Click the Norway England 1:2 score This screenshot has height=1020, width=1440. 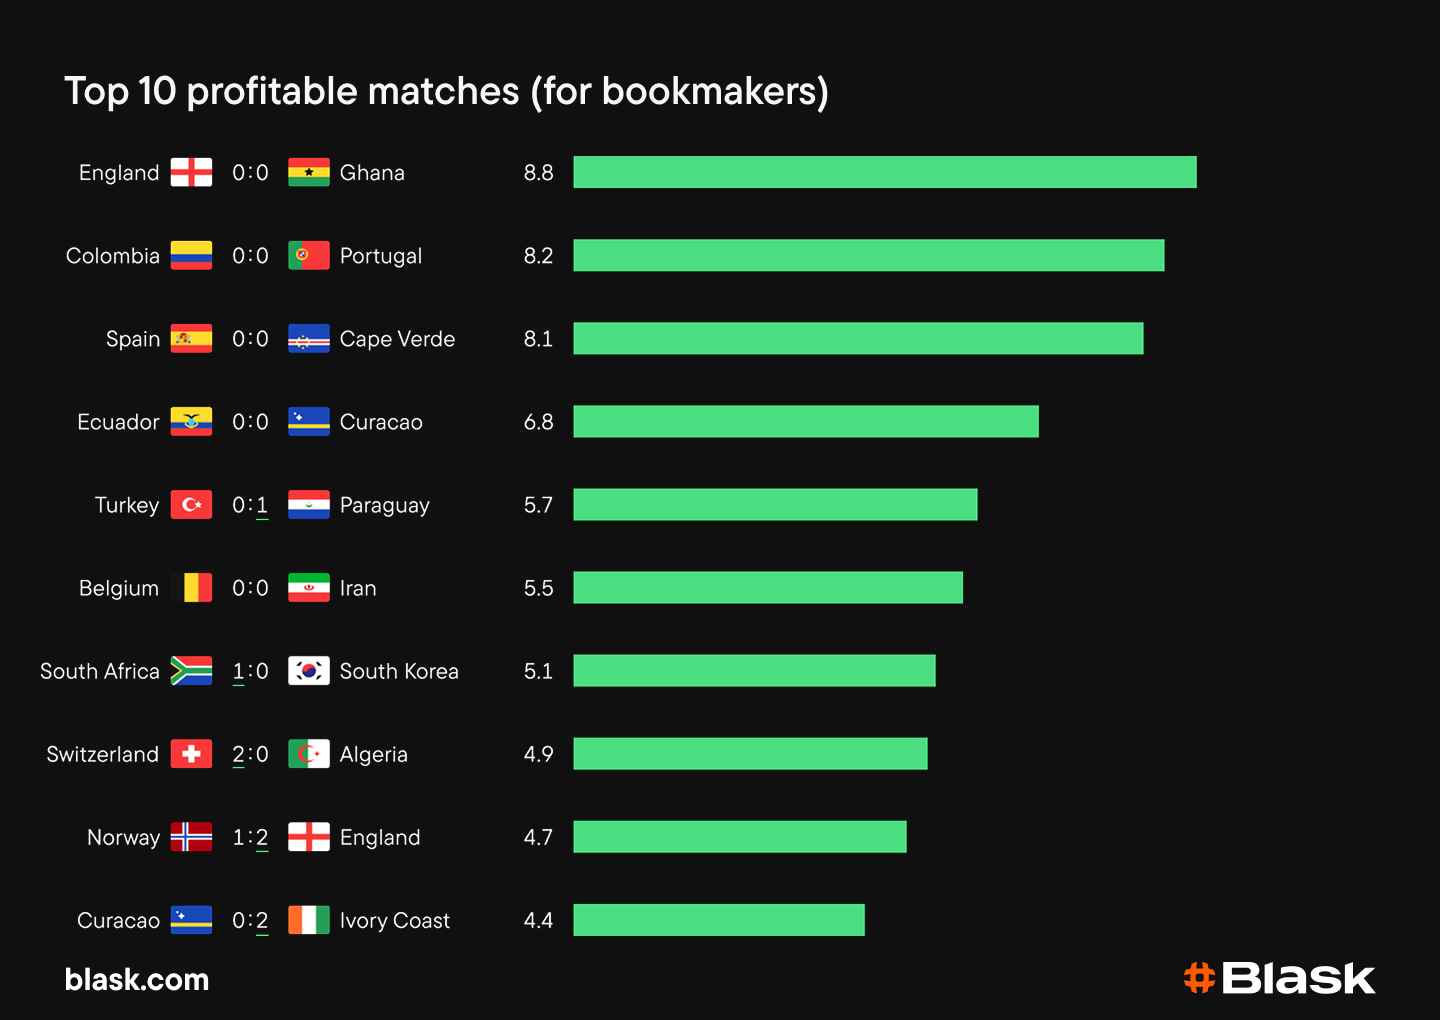(250, 837)
